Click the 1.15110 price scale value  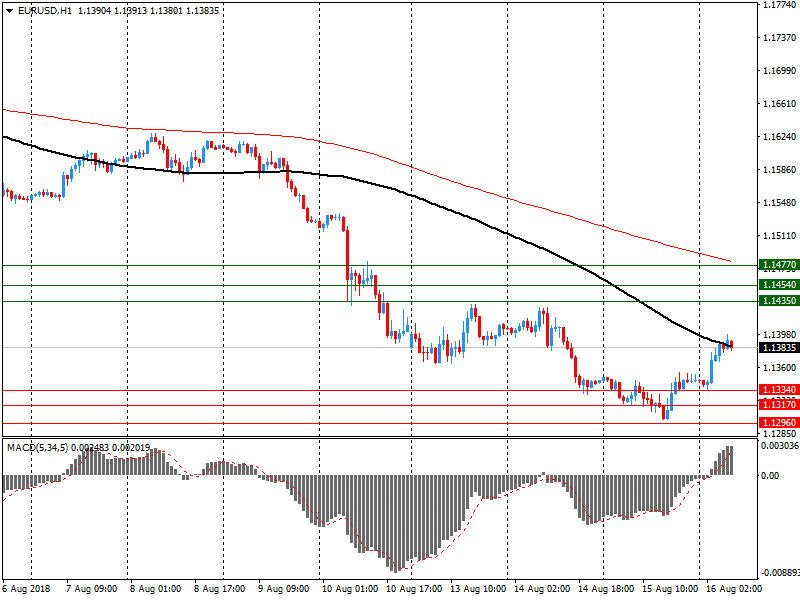click(780, 236)
